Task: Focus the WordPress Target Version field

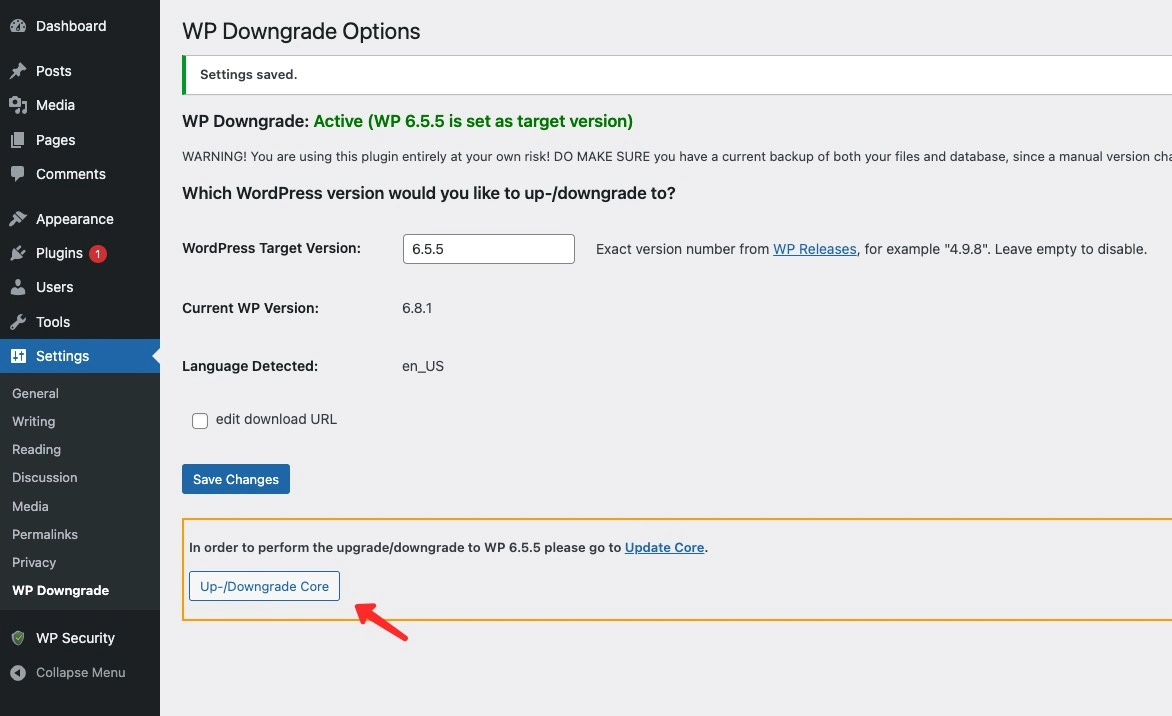Action: coord(489,249)
